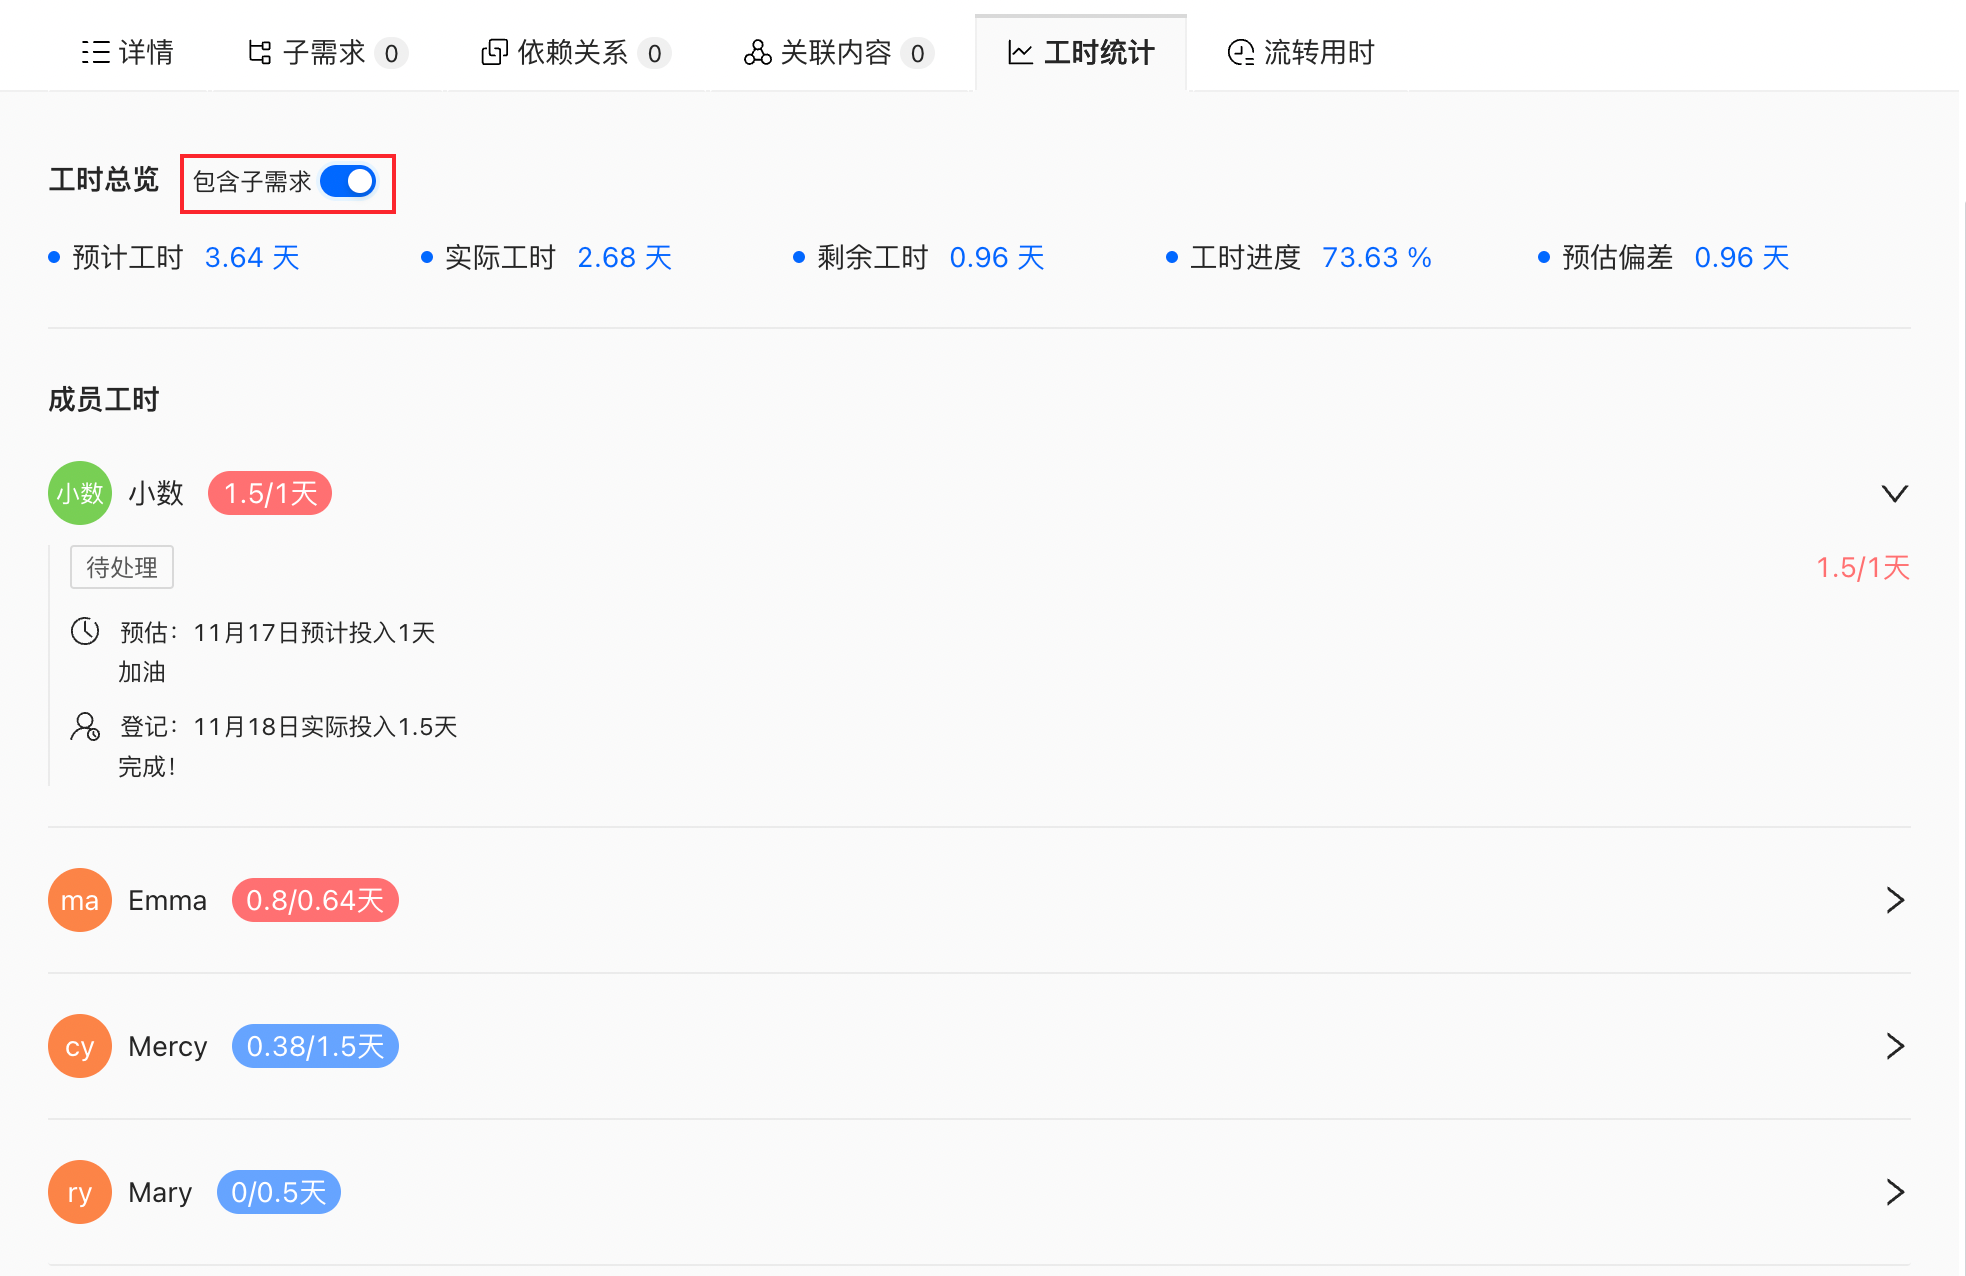This screenshot has width=1966, height=1276.
Task: Click the green 小数 avatar
Action: (80, 493)
